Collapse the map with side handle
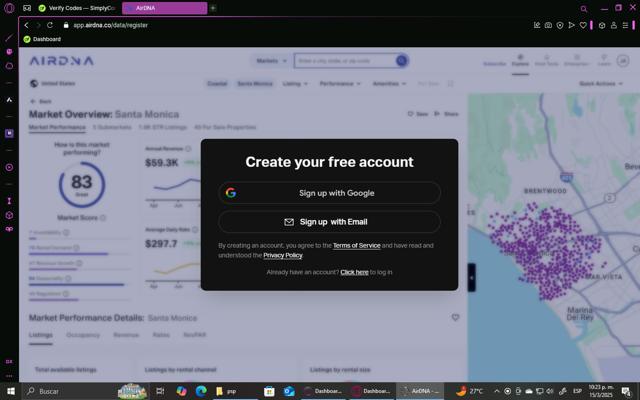Image resolution: width=640 pixels, height=400 pixels. (471, 278)
